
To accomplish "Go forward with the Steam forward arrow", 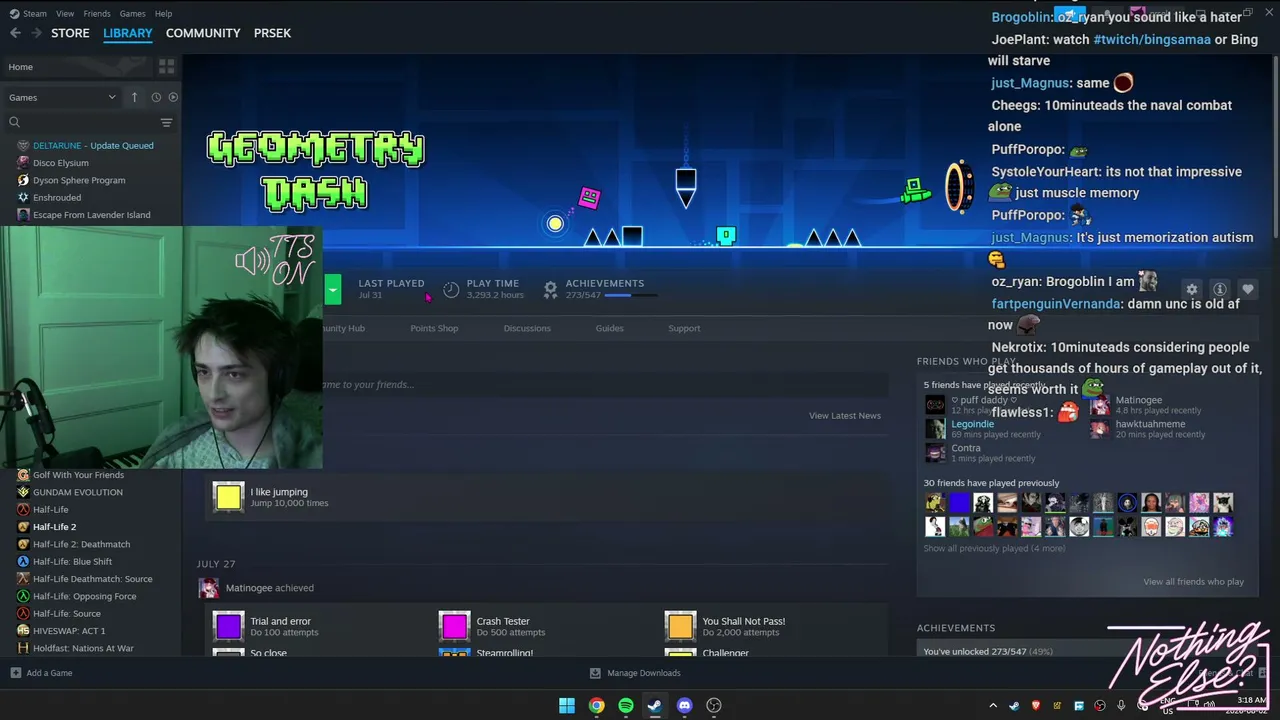I will (37, 33).
